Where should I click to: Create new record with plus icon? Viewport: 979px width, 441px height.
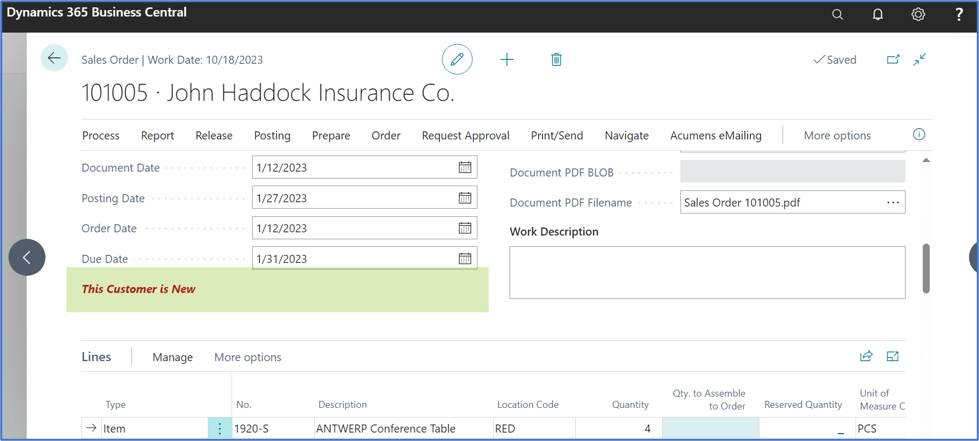(x=507, y=59)
